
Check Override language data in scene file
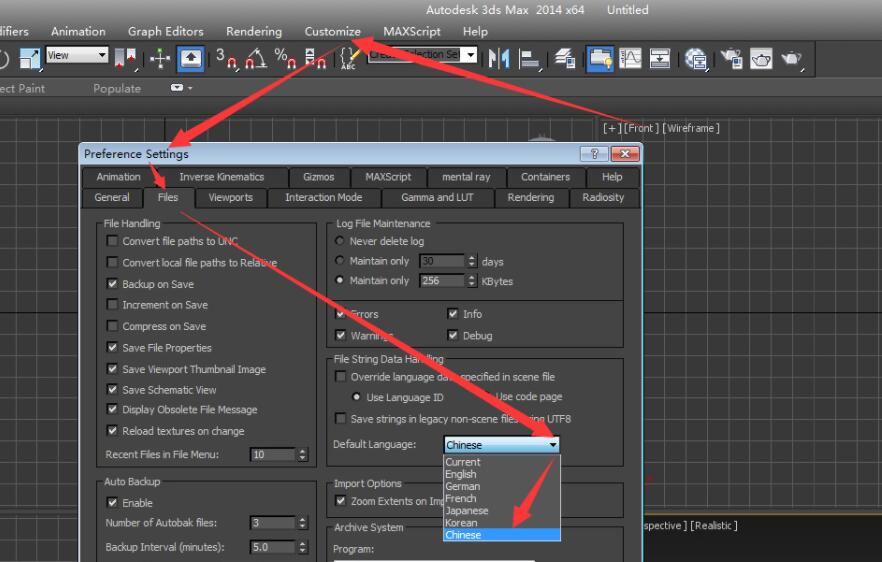tap(341, 377)
